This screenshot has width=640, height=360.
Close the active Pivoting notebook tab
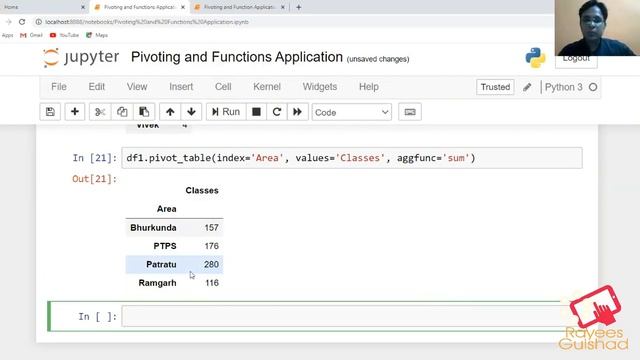pyautogui.click(x=183, y=7)
